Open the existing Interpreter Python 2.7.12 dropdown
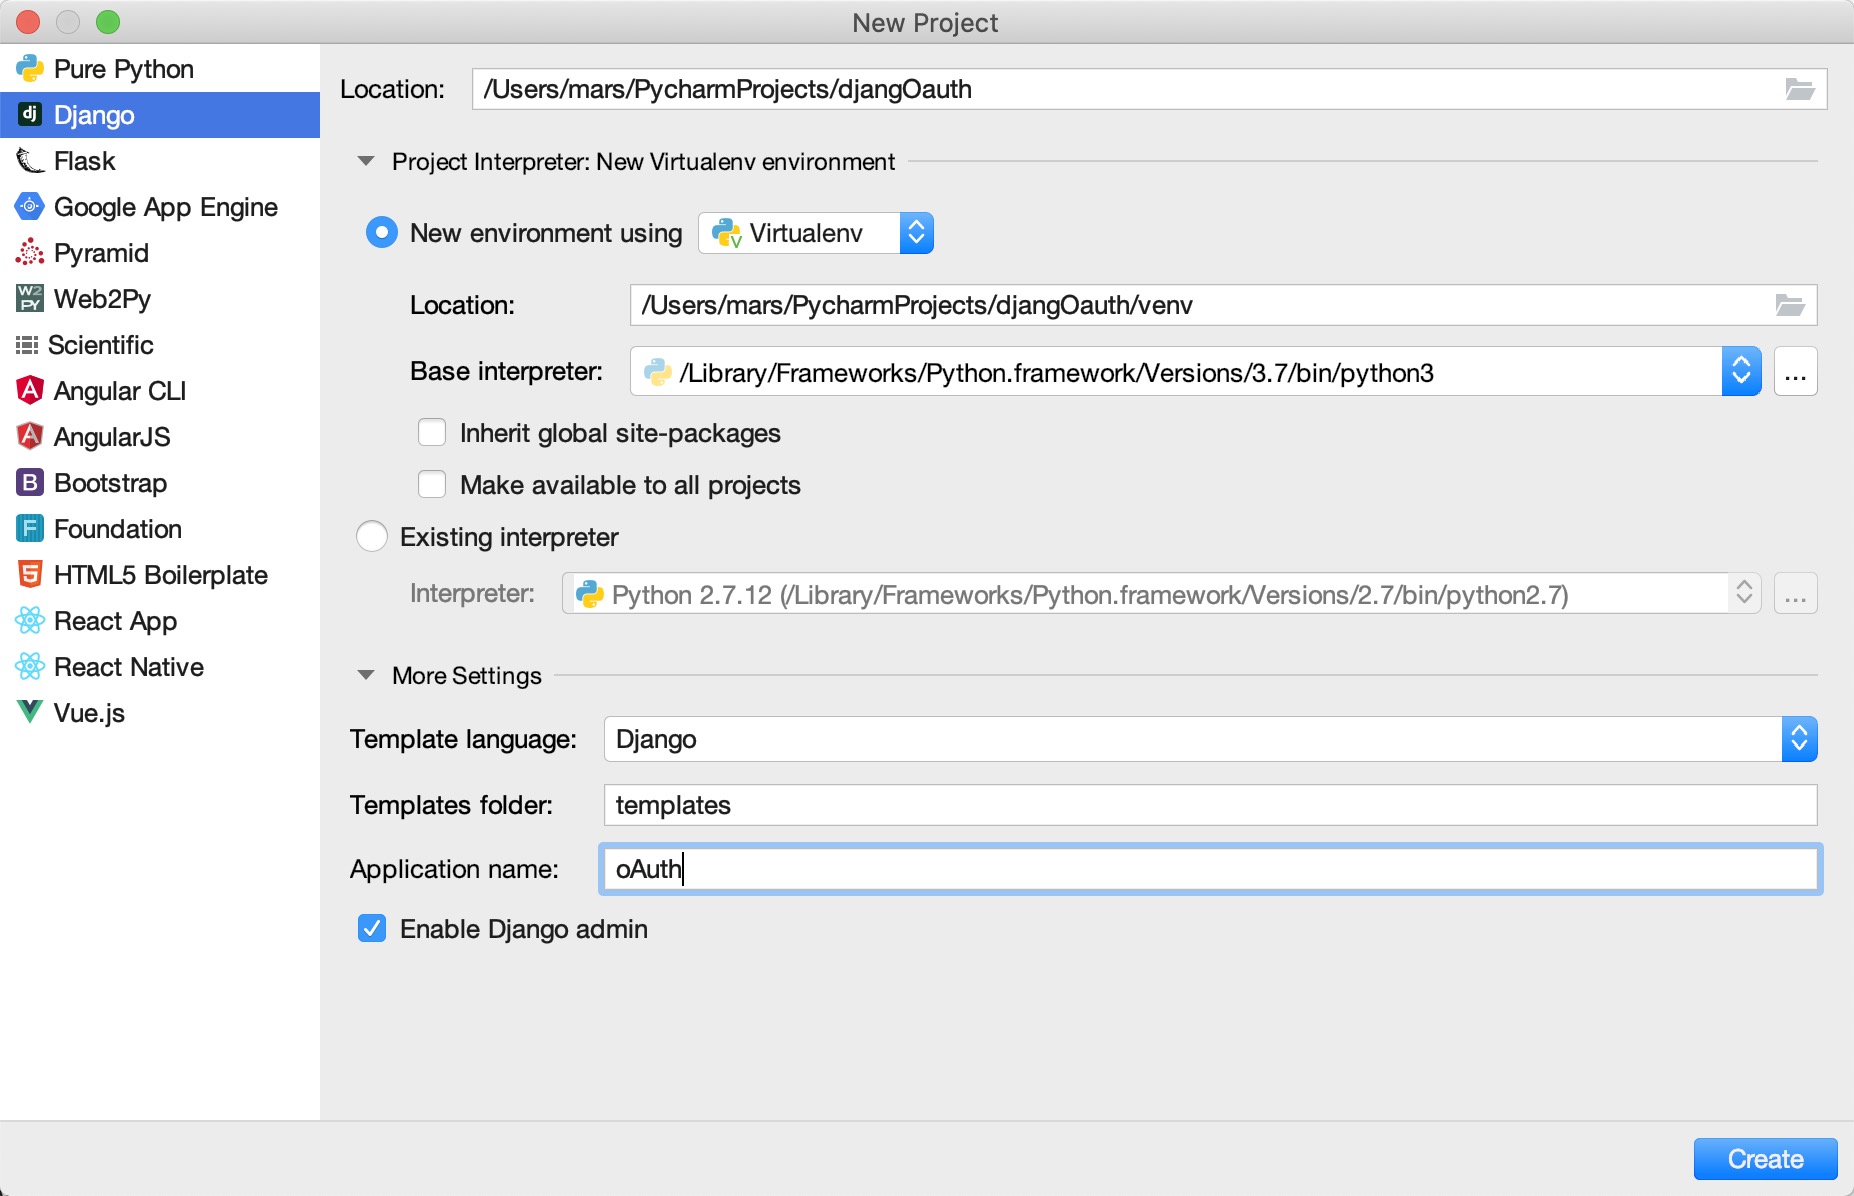This screenshot has width=1854, height=1196. click(x=1161, y=594)
